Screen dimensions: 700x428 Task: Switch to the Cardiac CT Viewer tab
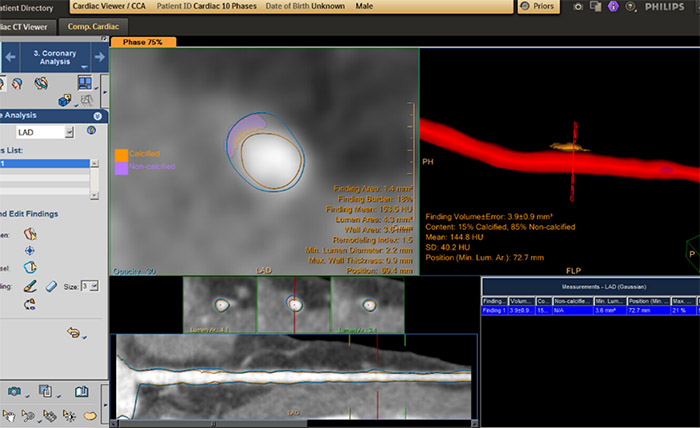(27, 27)
